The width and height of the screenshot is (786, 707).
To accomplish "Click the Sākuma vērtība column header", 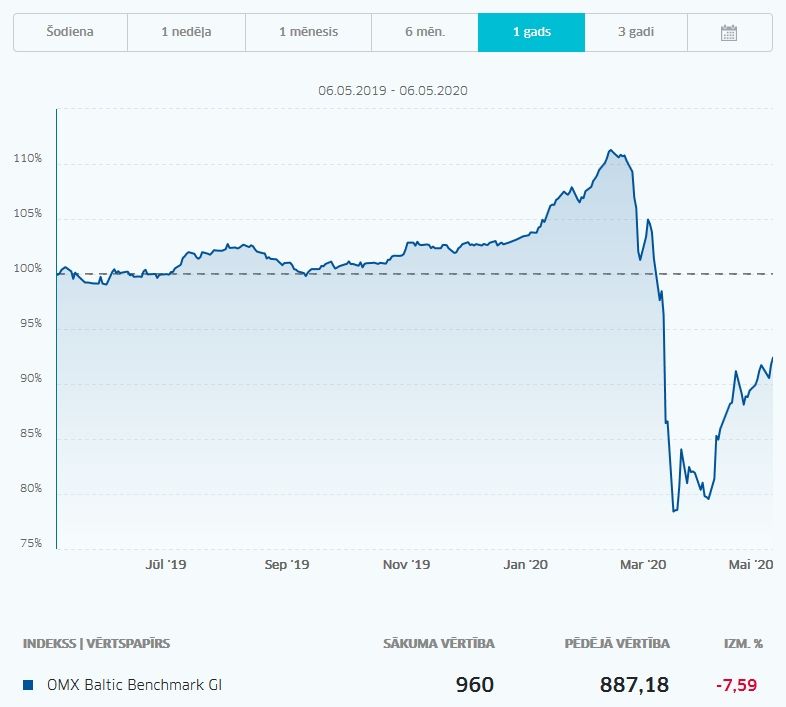I will pyautogui.click(x=439, y=644).
